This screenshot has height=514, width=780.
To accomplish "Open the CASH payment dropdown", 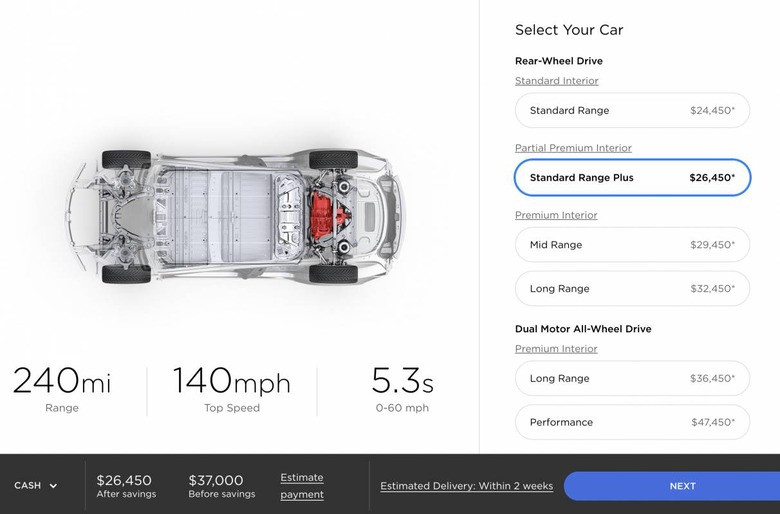I will (35, 486).
